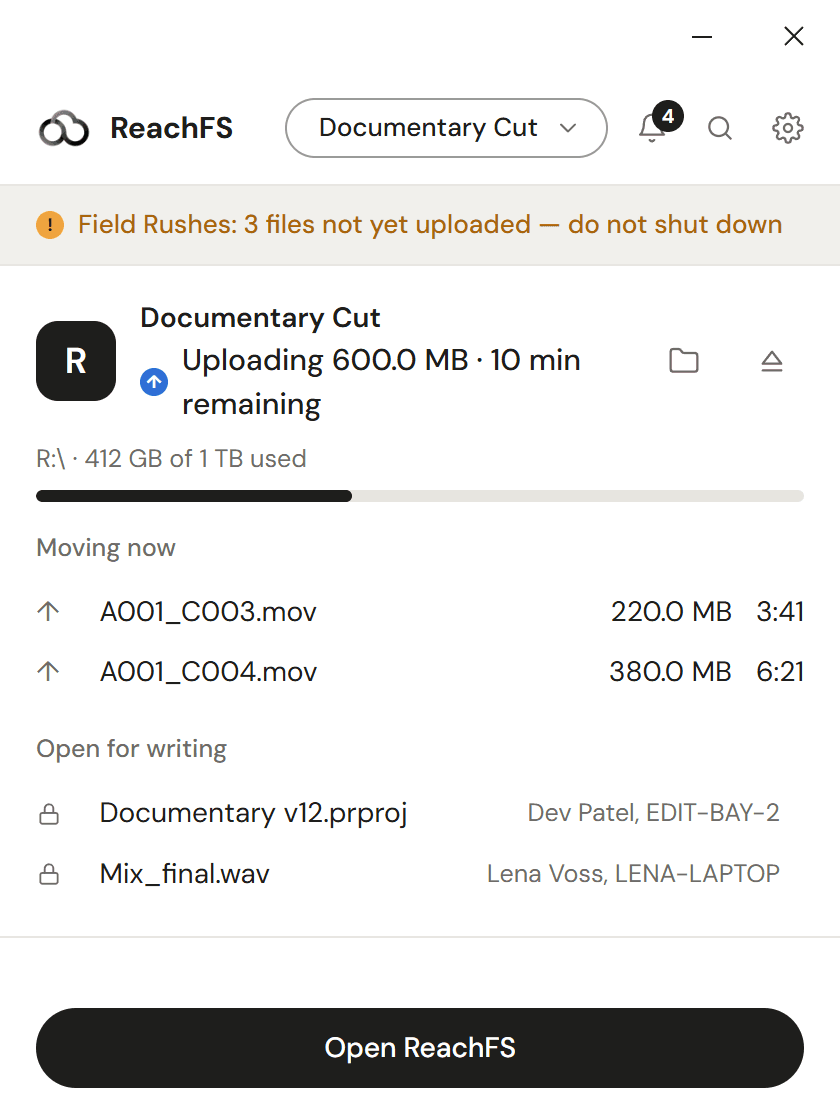Click the ReachFS cloud logo
Image resolution: width=840 pixels, height=1120 pixels.
coord(64,129)
